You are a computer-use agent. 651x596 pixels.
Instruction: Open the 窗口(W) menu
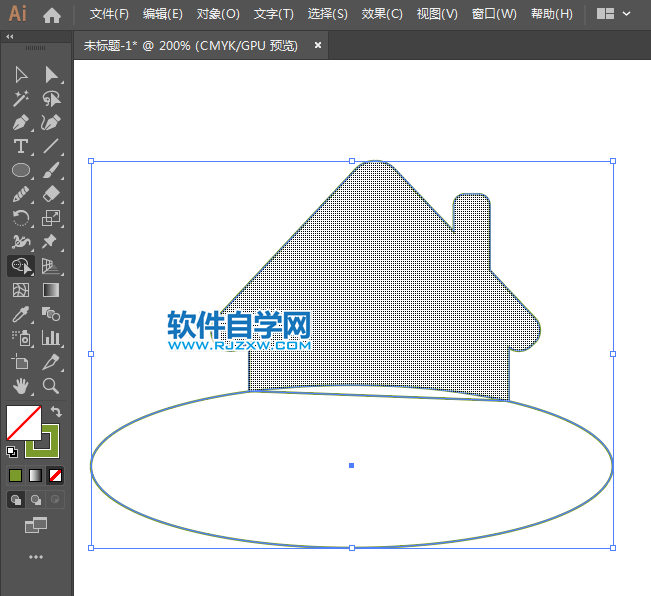click(x=494, y=14)
